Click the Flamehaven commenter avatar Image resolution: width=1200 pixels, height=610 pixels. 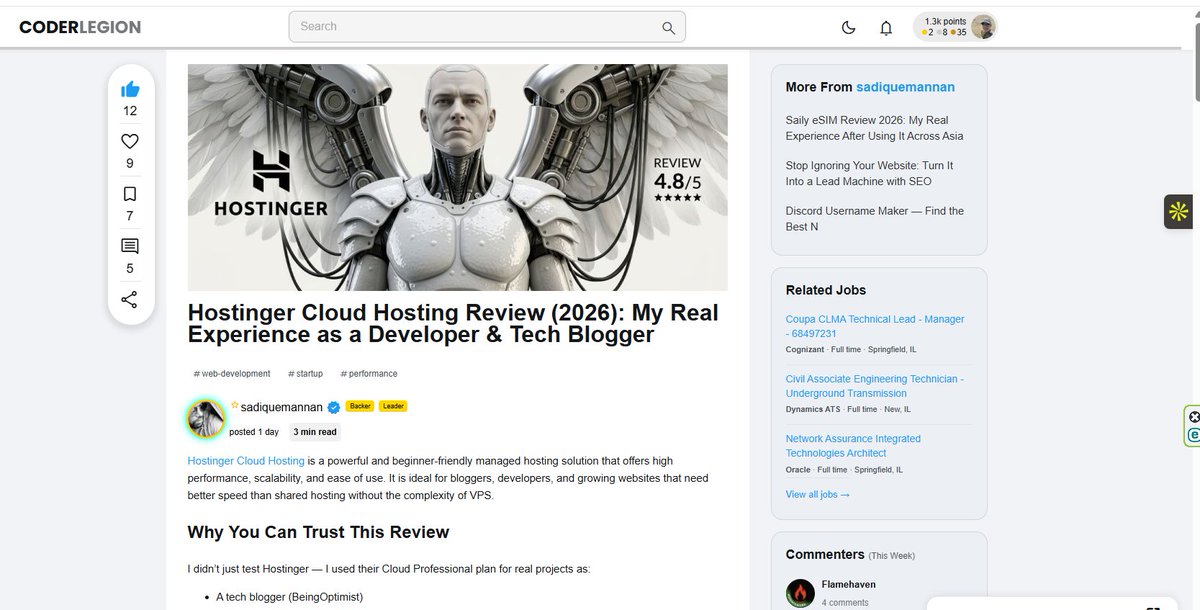tap(800, 593)
